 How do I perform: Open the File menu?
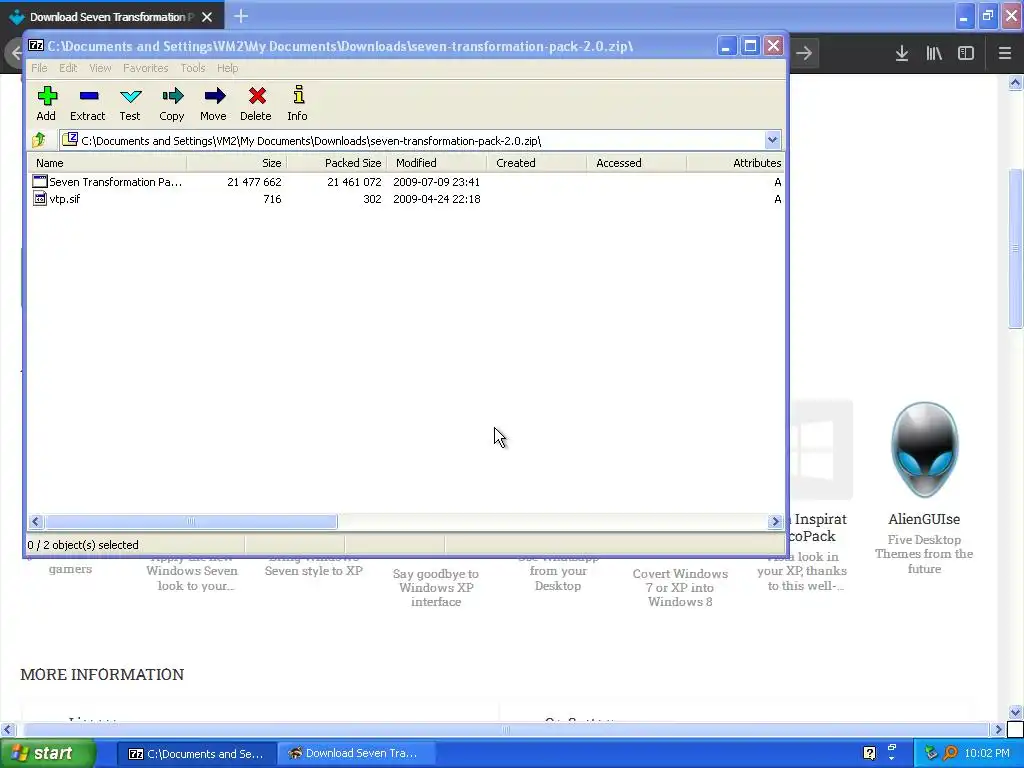click(39, 68)
